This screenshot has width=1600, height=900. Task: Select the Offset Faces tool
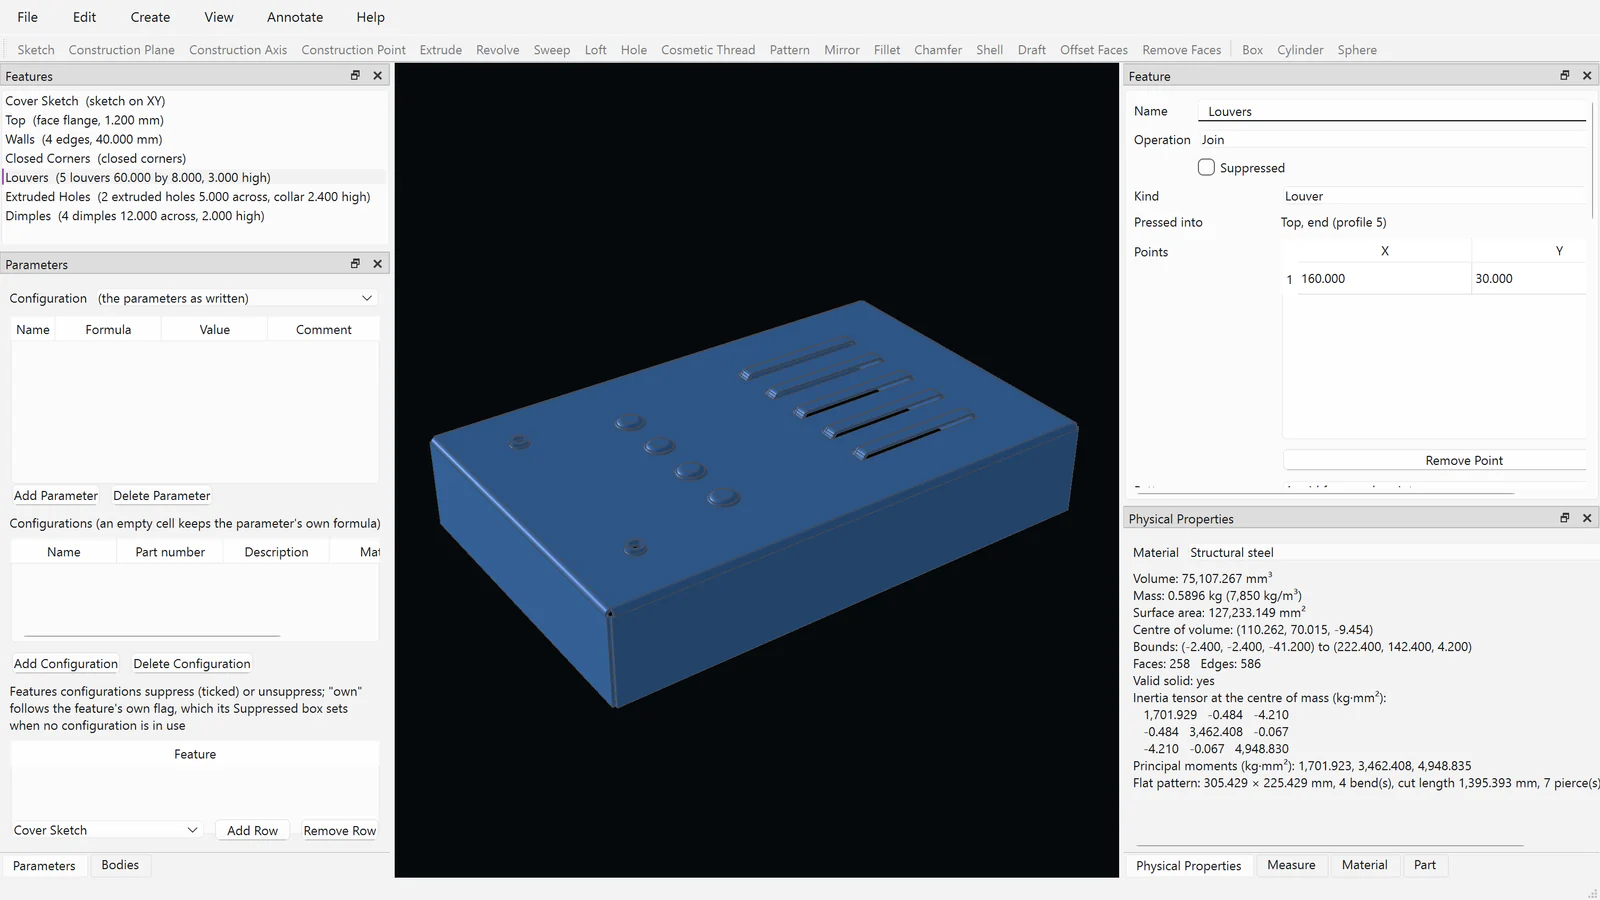[1094, 50]
